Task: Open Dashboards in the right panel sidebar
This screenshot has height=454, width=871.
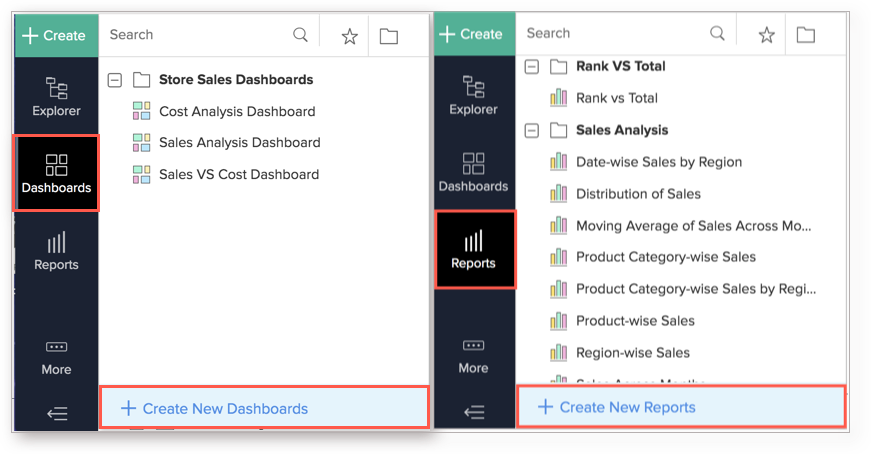Action: pyautogui.click(x=473, y=173)
